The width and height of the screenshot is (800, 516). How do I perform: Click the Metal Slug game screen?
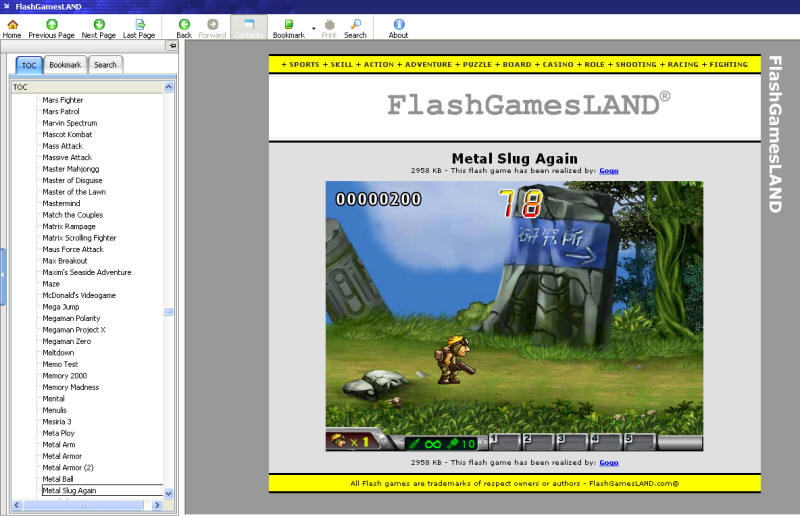[514, 316]
